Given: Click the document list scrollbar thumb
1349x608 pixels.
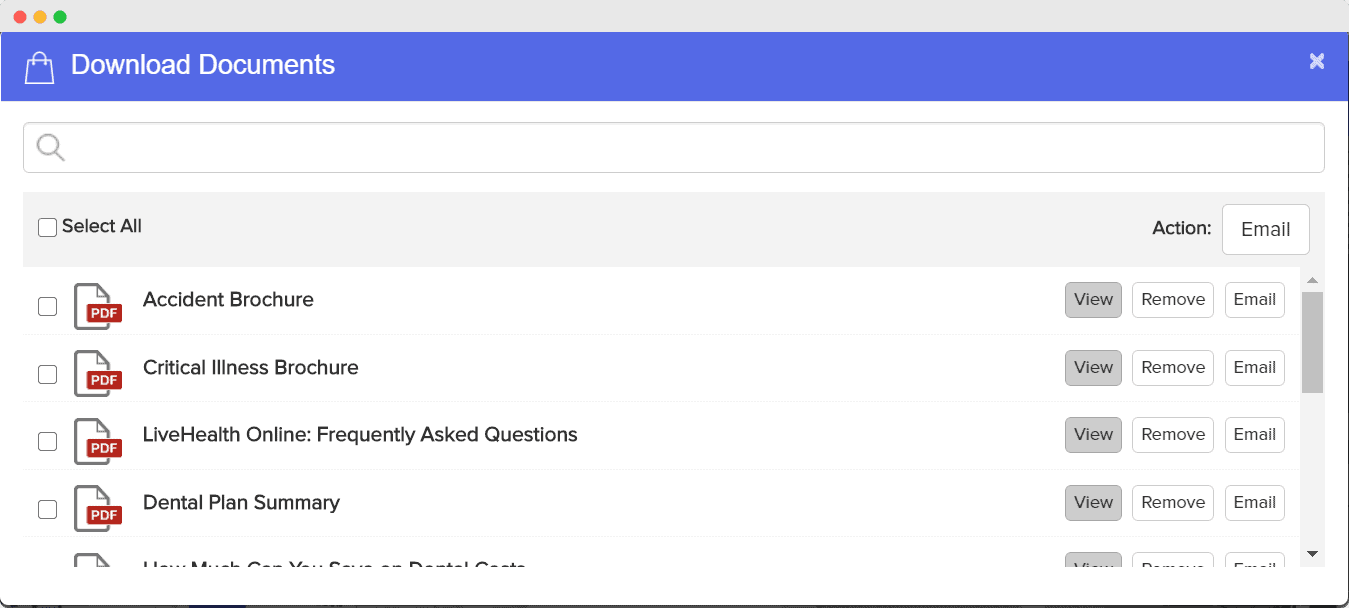Looking at the screenshot, I should pos(1312,341).
